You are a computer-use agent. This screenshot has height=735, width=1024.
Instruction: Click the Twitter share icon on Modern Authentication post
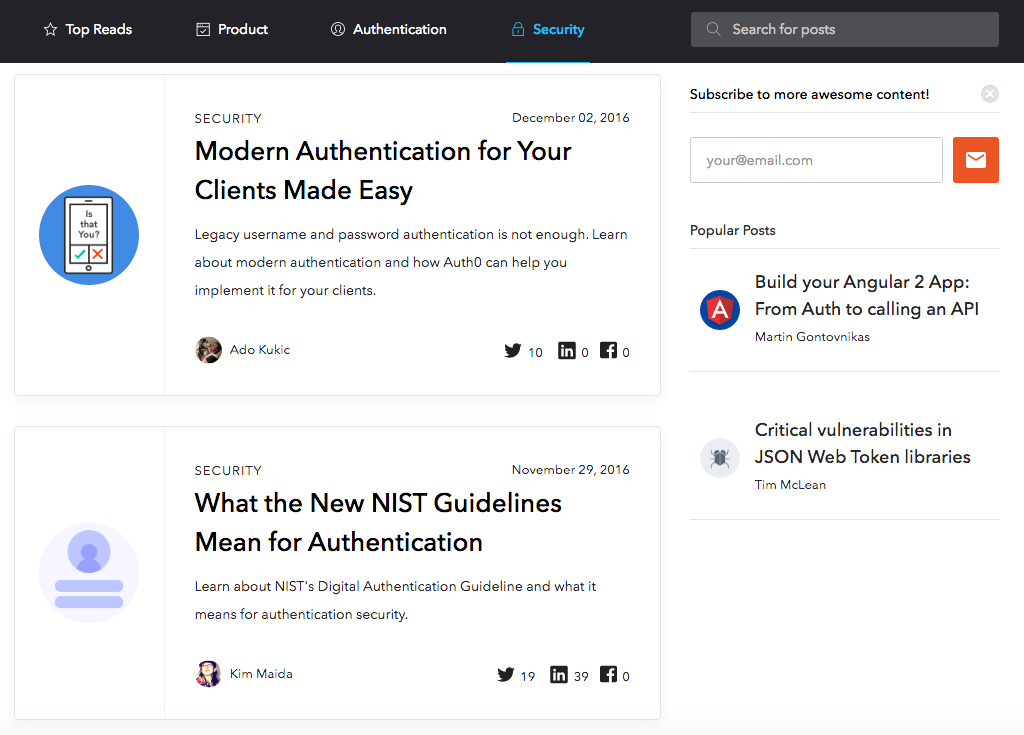click(x=513, y=350)
